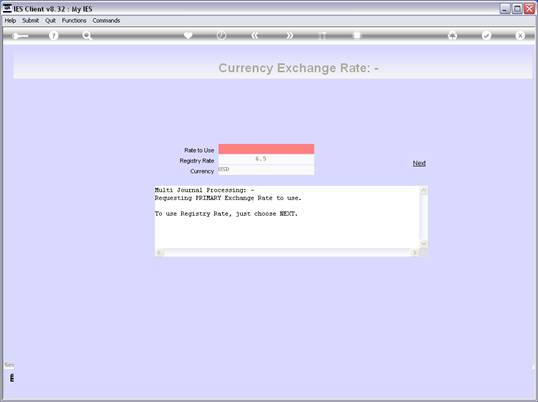Open the help question mark icon

[x=53, y=35]
